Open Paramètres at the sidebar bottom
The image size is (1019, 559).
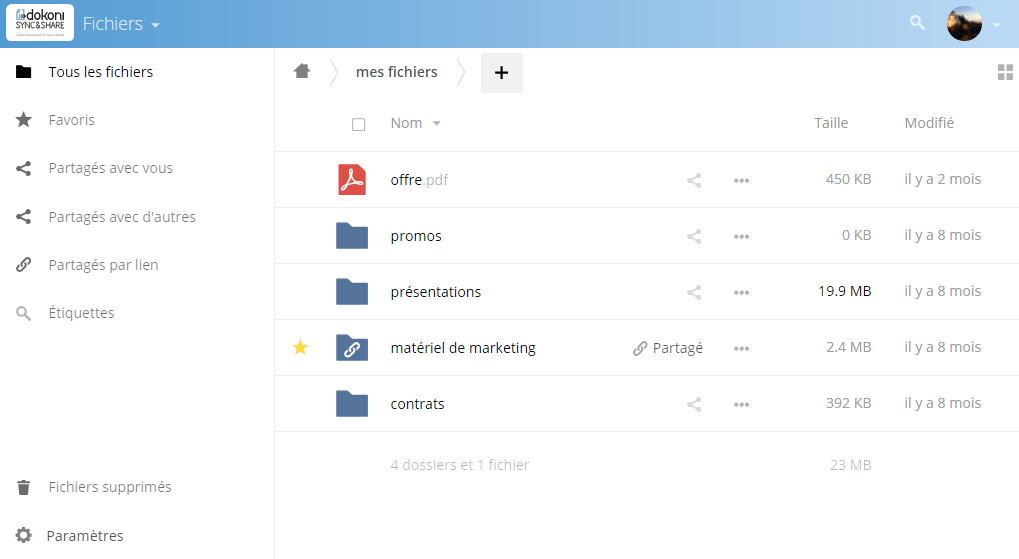pos(86,536)
